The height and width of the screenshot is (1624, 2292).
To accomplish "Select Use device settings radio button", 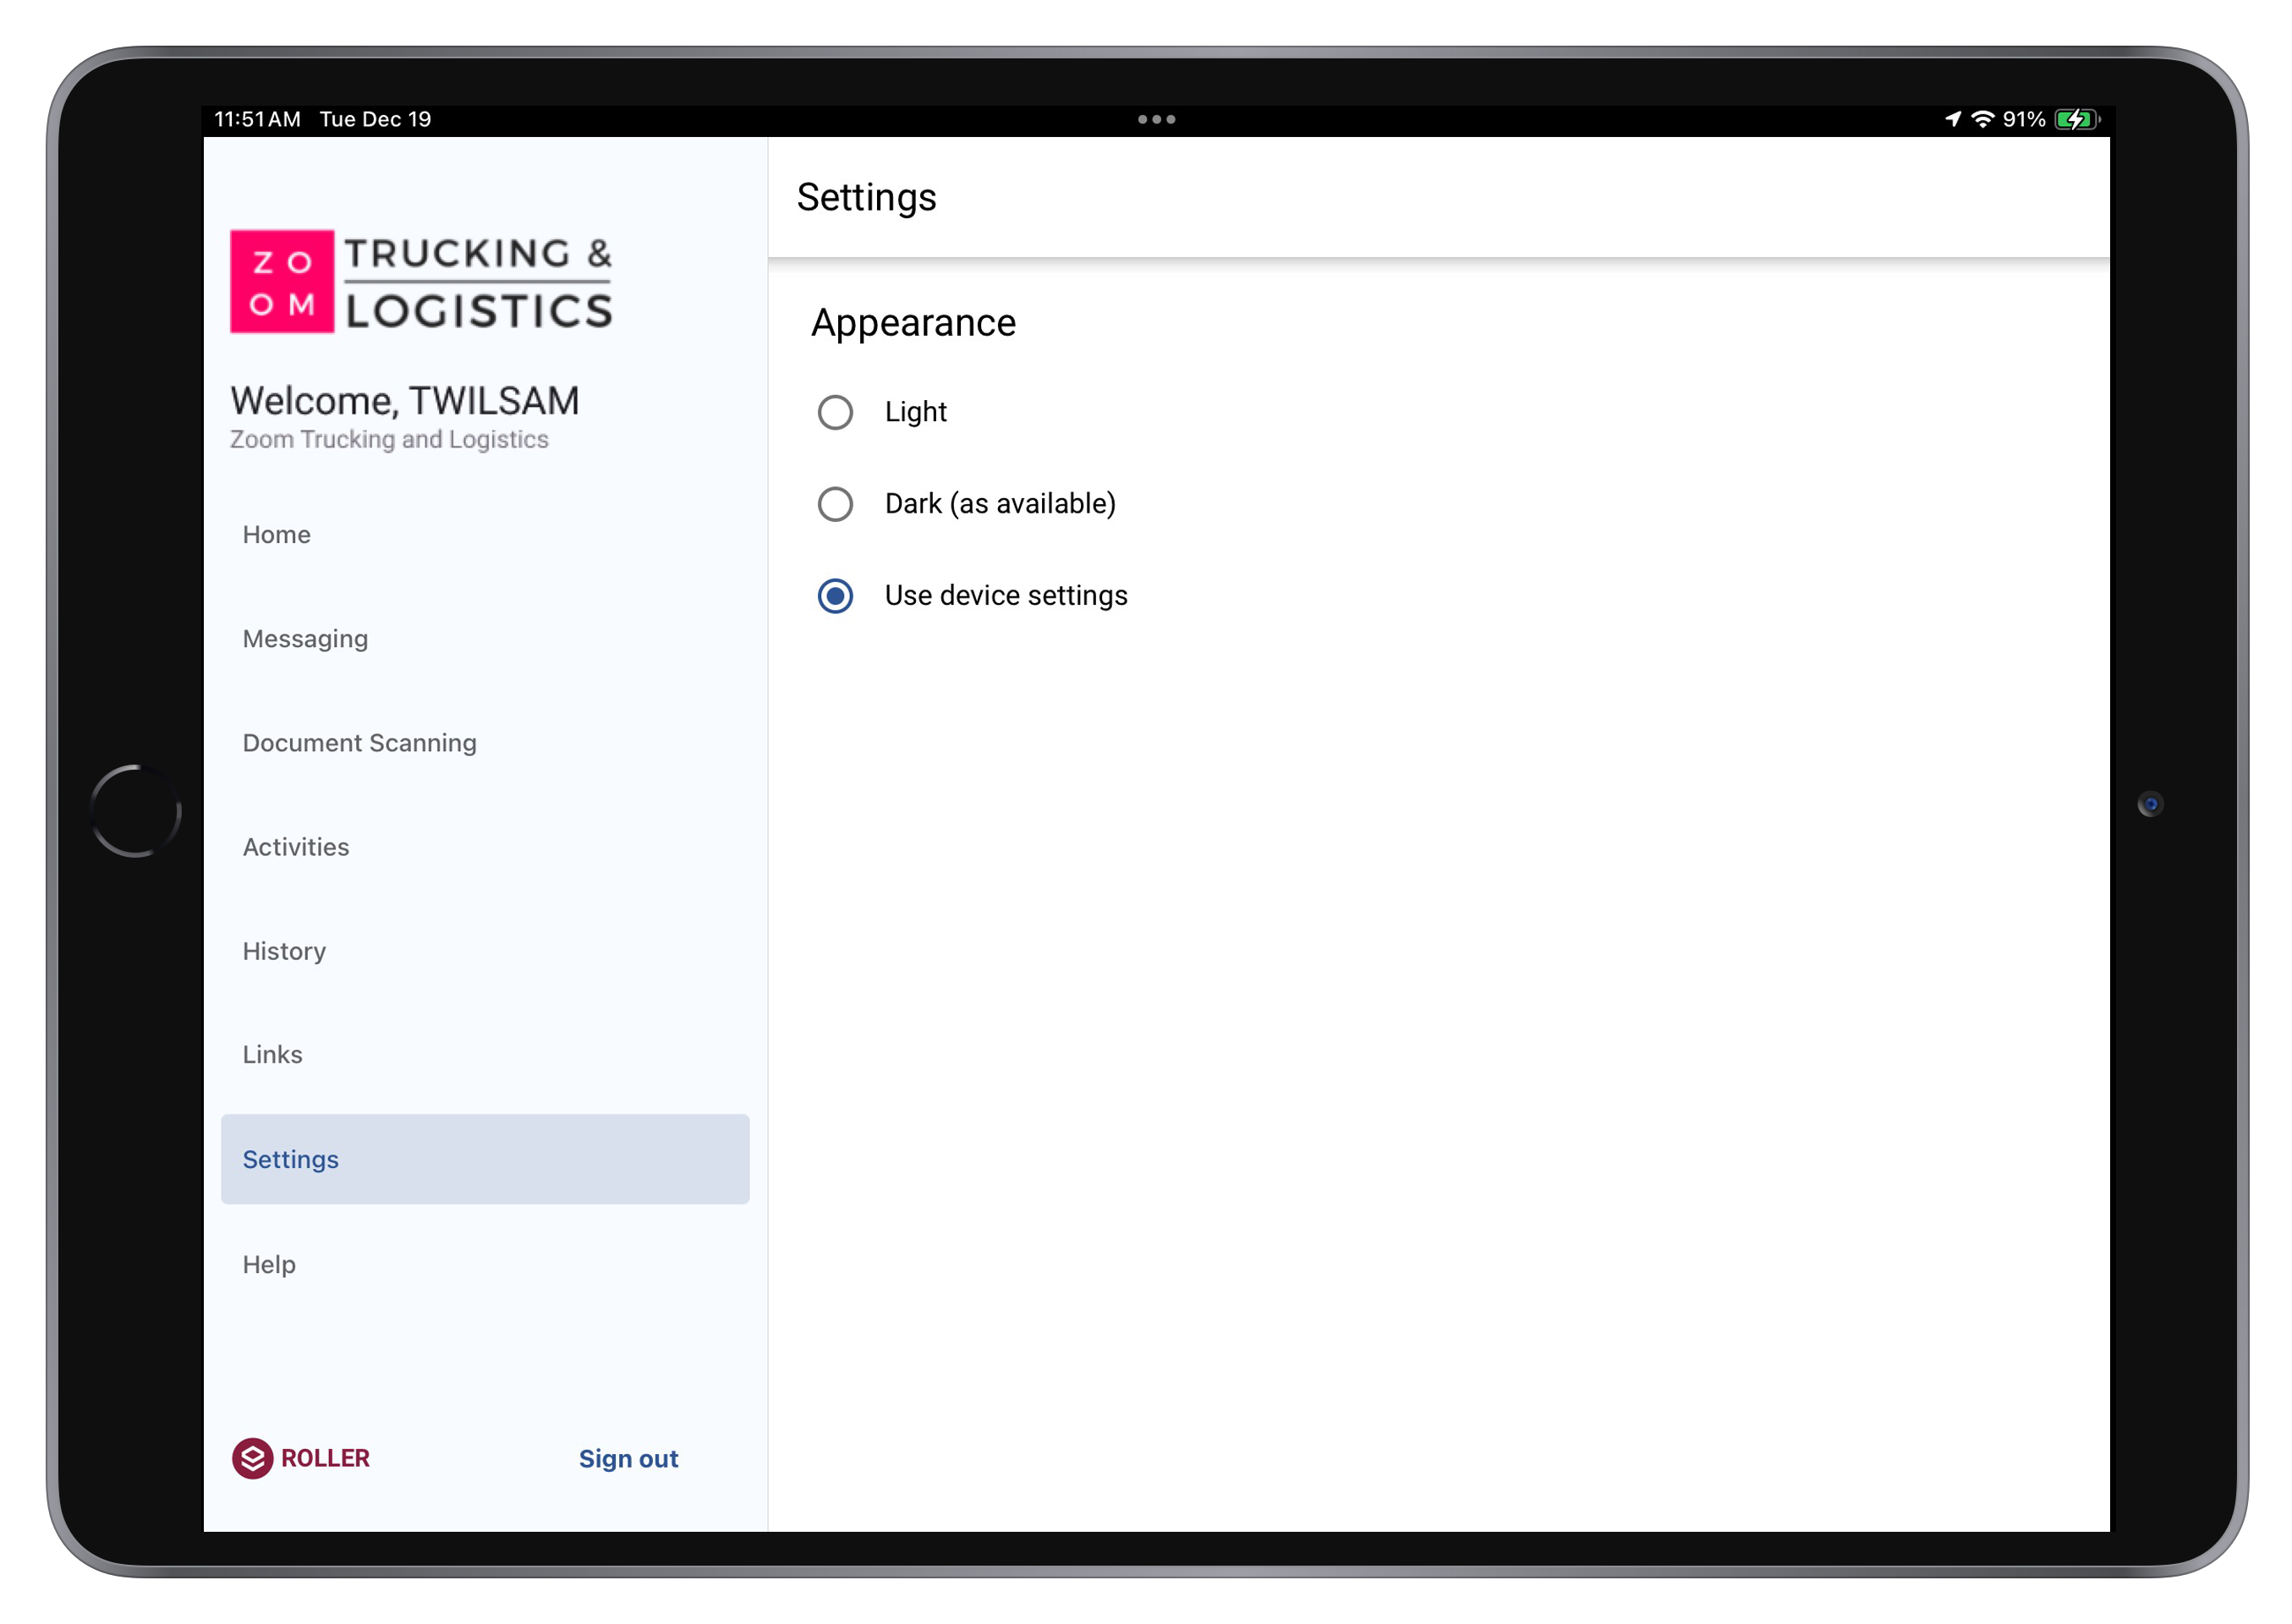I will coord(835,596).
